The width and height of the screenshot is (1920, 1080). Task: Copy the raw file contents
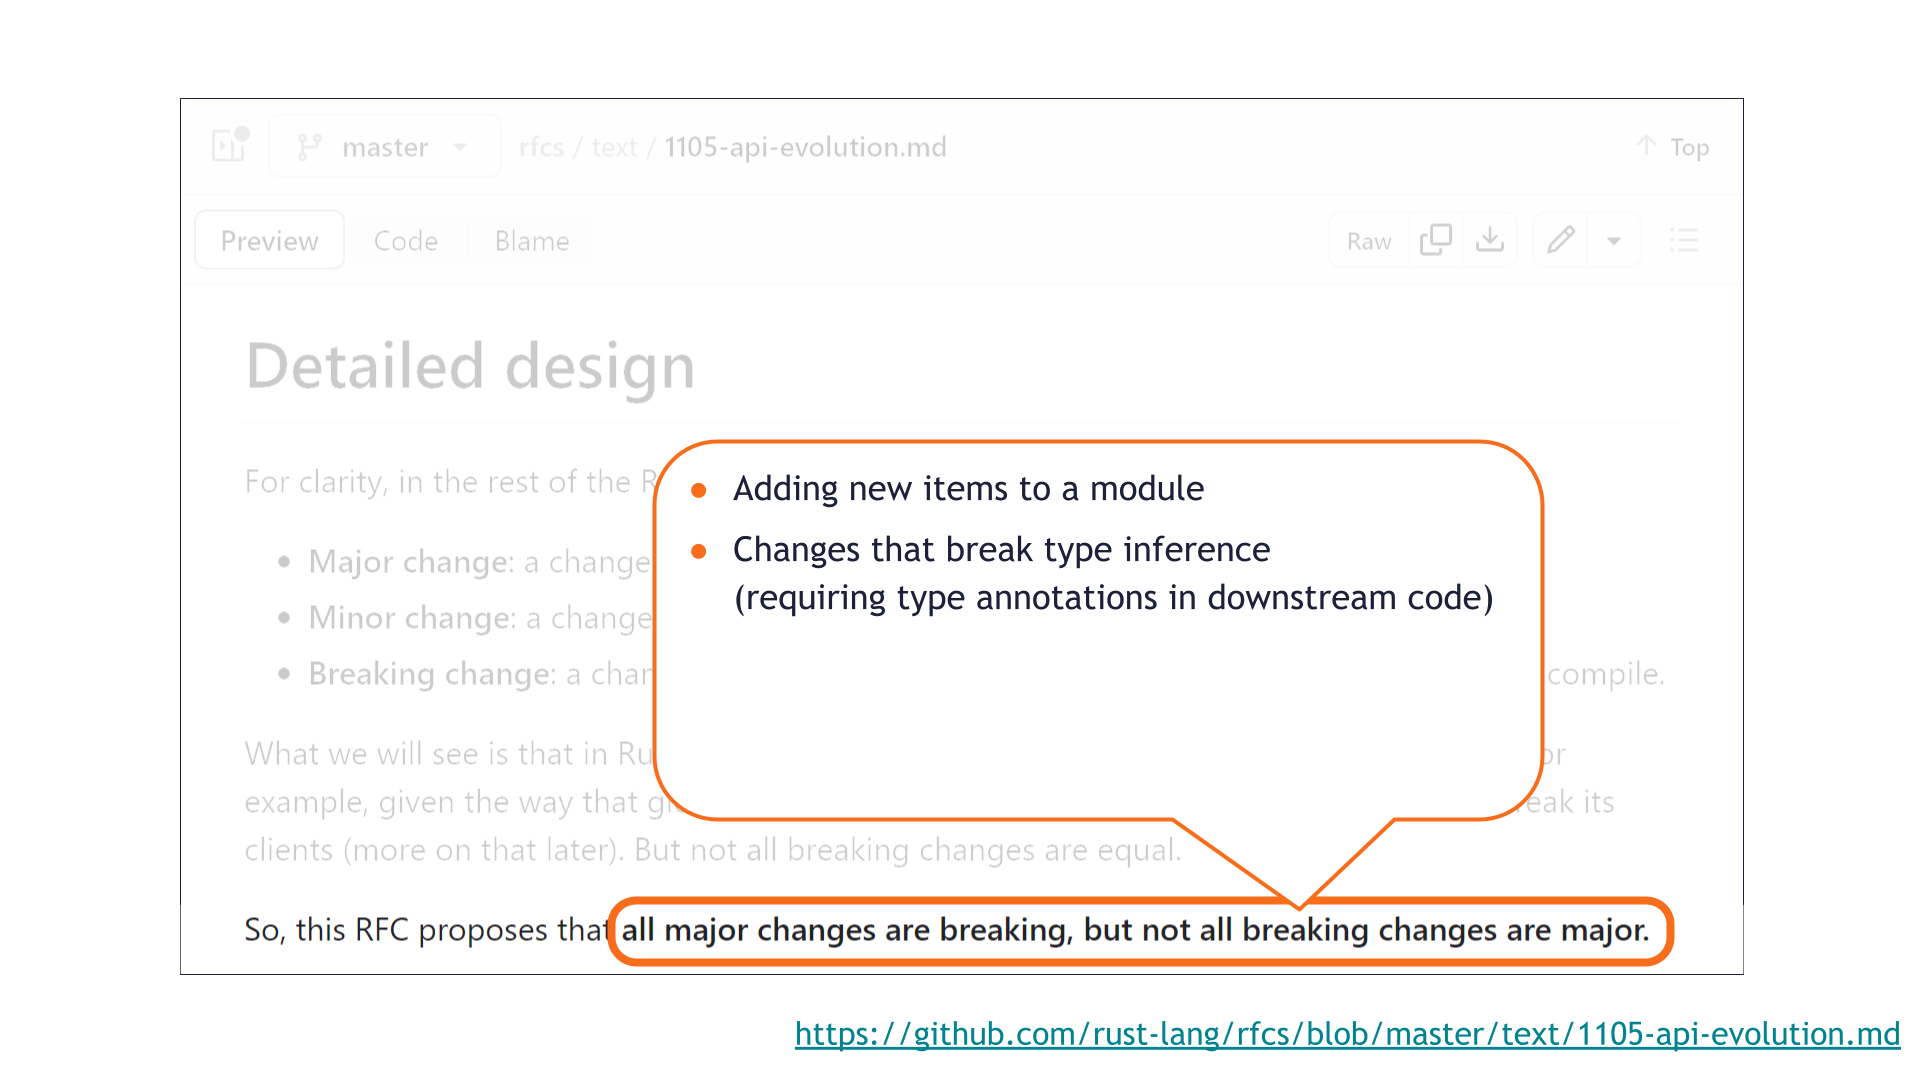[x=1436, y=240]
